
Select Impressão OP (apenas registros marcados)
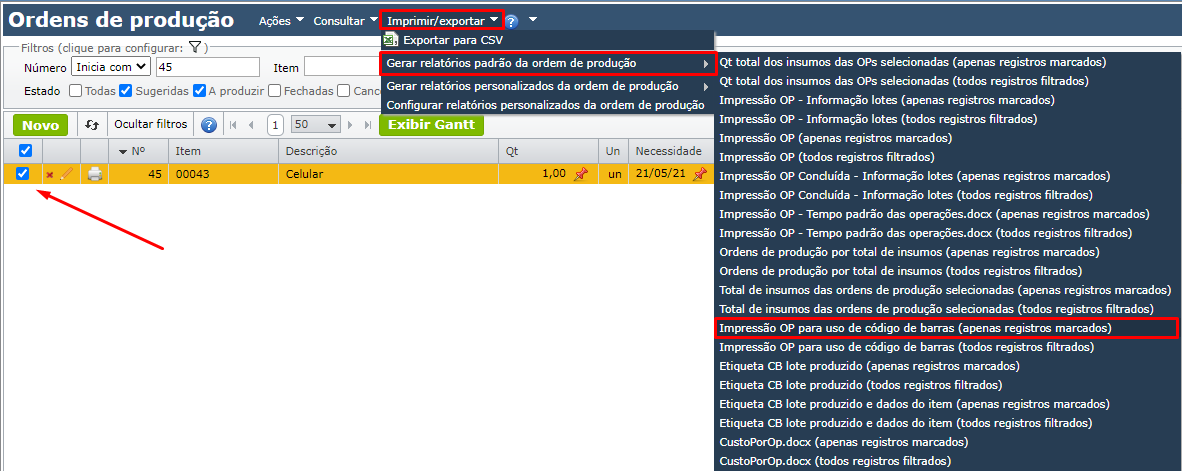(x=835, y=139)
